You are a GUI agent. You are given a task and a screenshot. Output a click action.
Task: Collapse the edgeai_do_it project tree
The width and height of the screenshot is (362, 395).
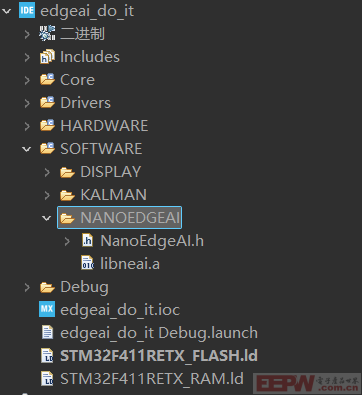[7, 11]
